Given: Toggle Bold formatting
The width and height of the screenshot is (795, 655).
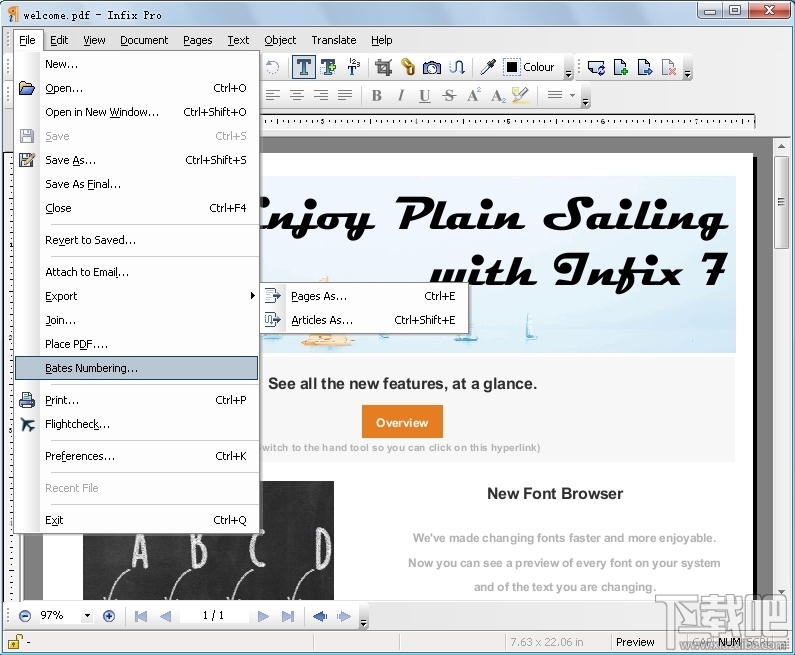Looking at the screenshot, I should tap(376, 95).
